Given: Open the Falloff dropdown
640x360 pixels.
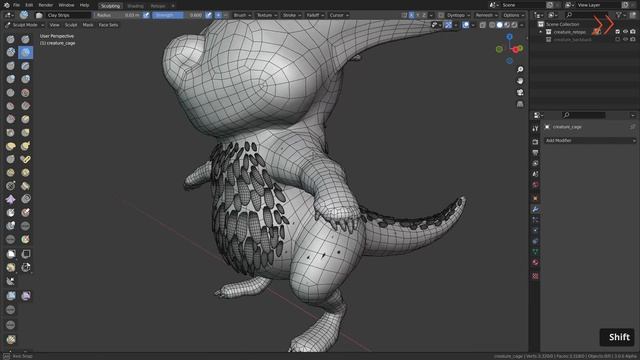Looking at the screenshot, I should click(x=315, y=15).
